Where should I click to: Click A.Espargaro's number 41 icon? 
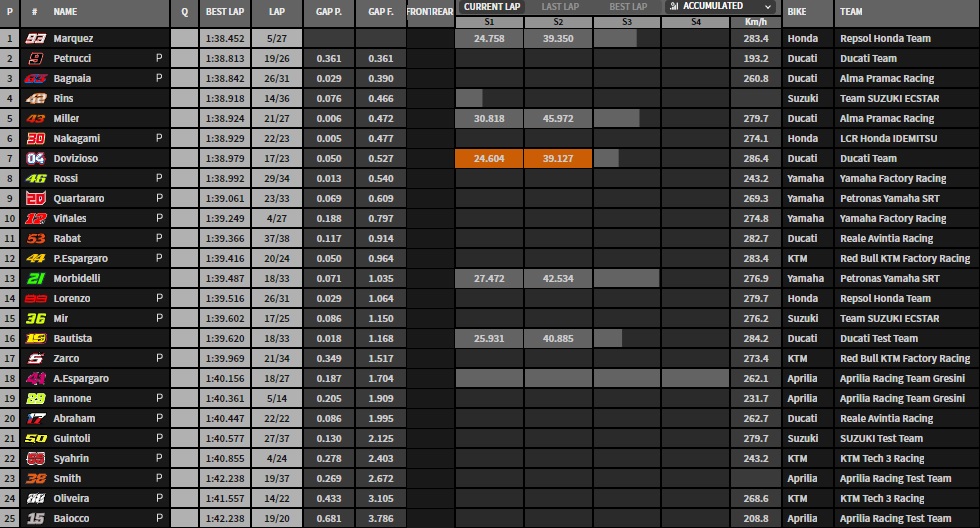(36, 379)
